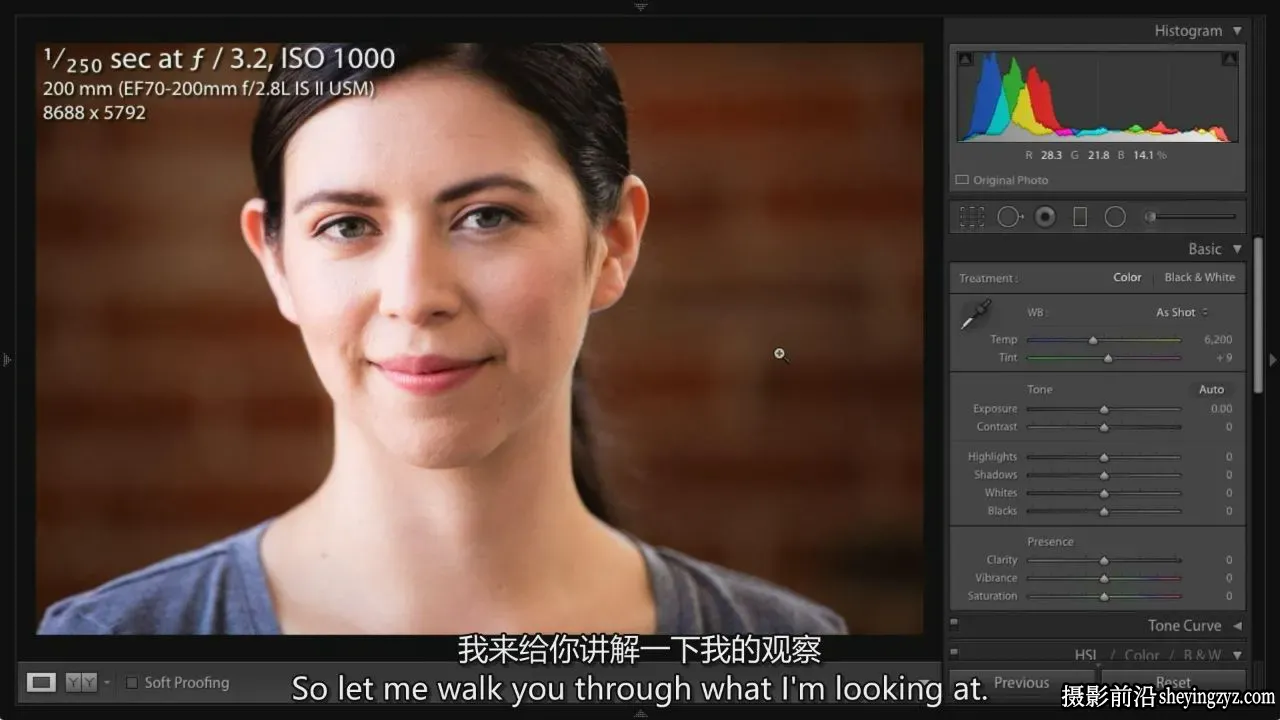
Task: Expand the Tone Curve panel
Action: click(x=1237, y=626)
